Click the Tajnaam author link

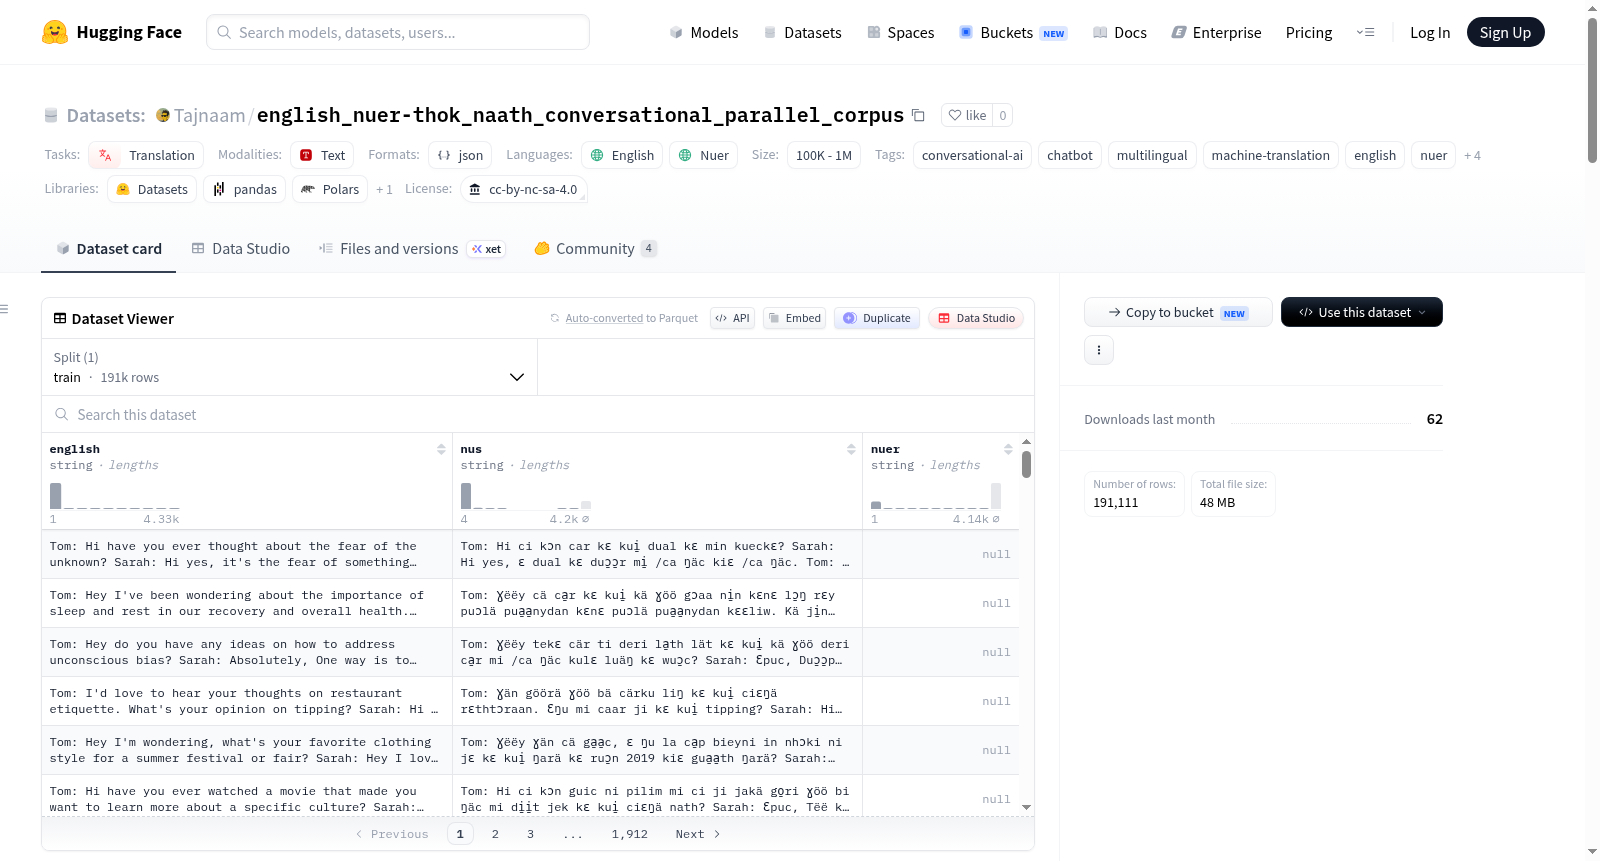coord(209,115)
